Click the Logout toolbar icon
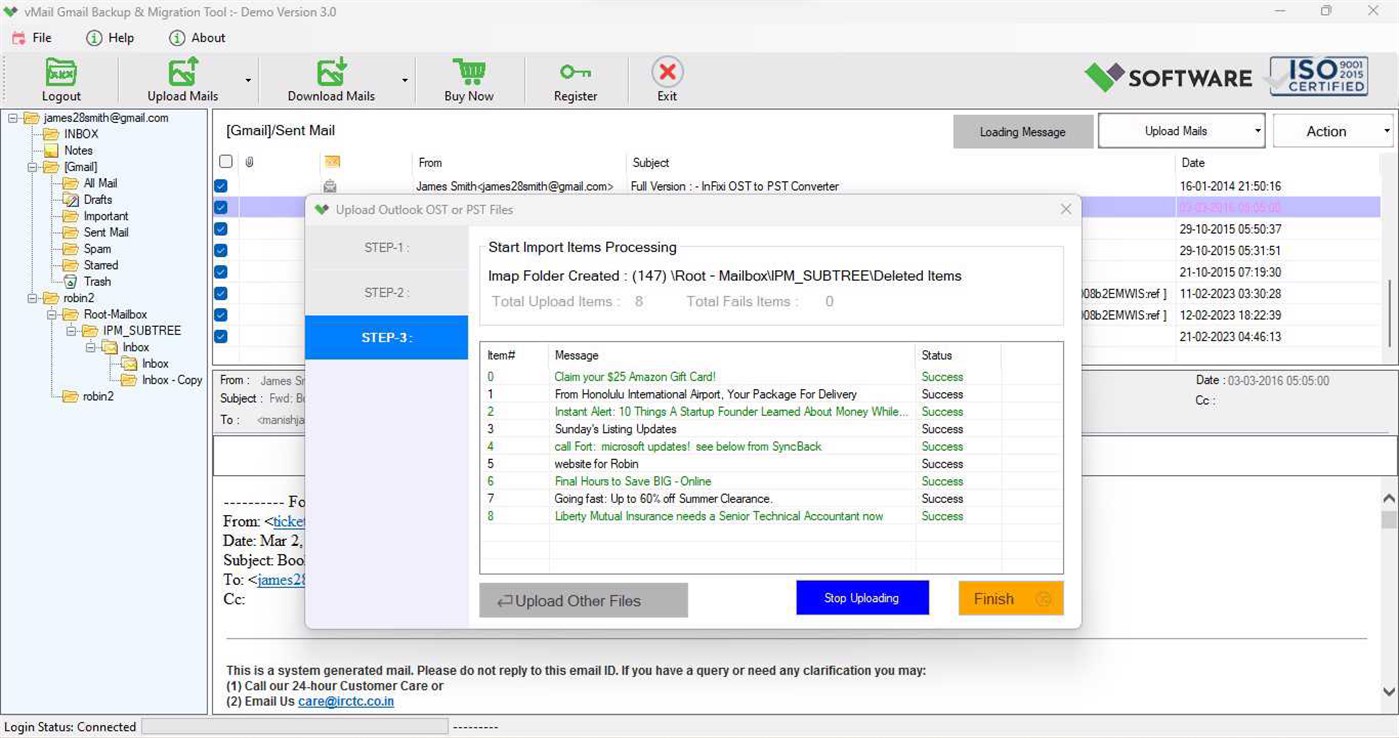Image resolution: width=1399 pixels, height=738 pixels. [61, 73]
